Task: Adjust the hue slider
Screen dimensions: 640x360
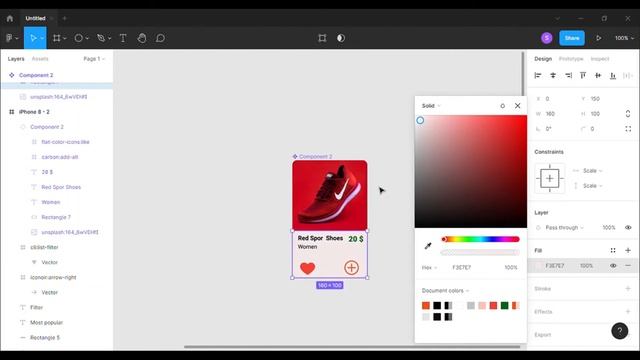Action: (480, 239)
